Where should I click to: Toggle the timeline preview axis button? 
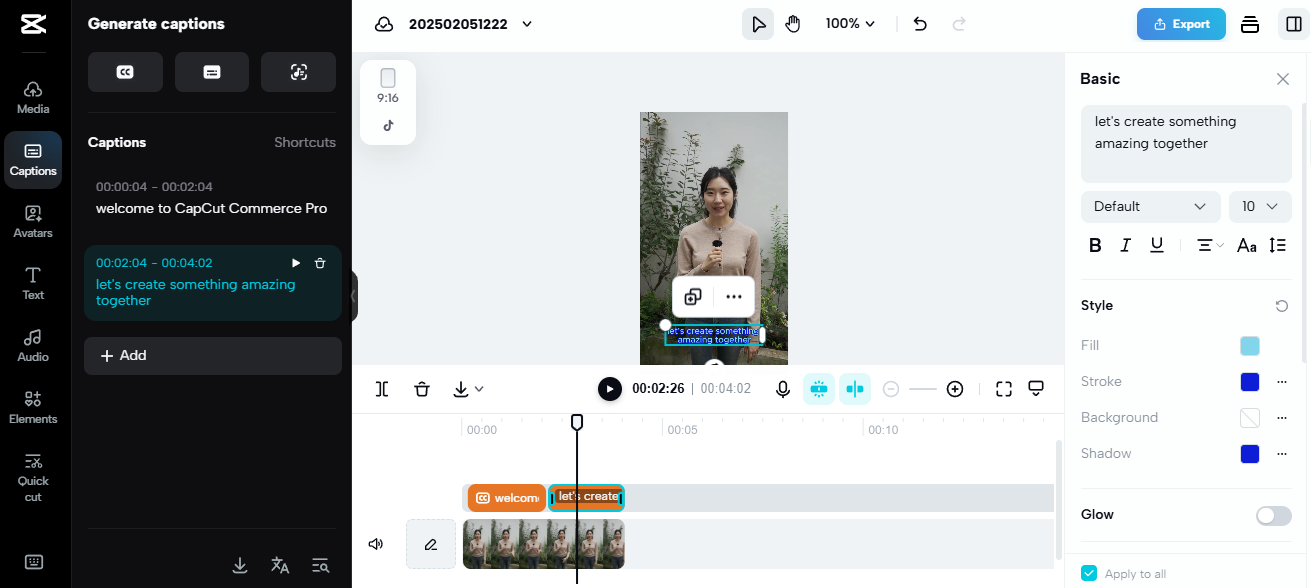(855, 389)
